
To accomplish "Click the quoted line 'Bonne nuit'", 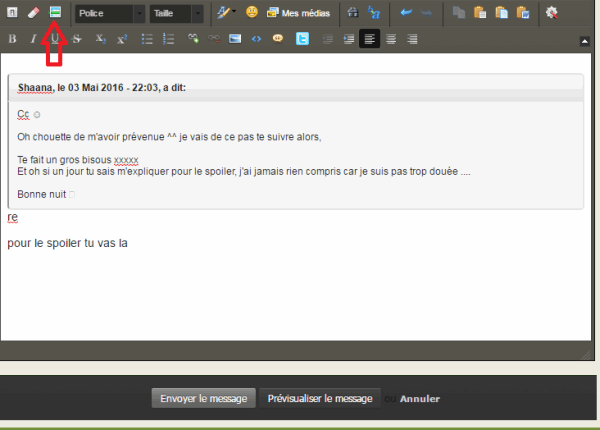I will click(42, 194).
